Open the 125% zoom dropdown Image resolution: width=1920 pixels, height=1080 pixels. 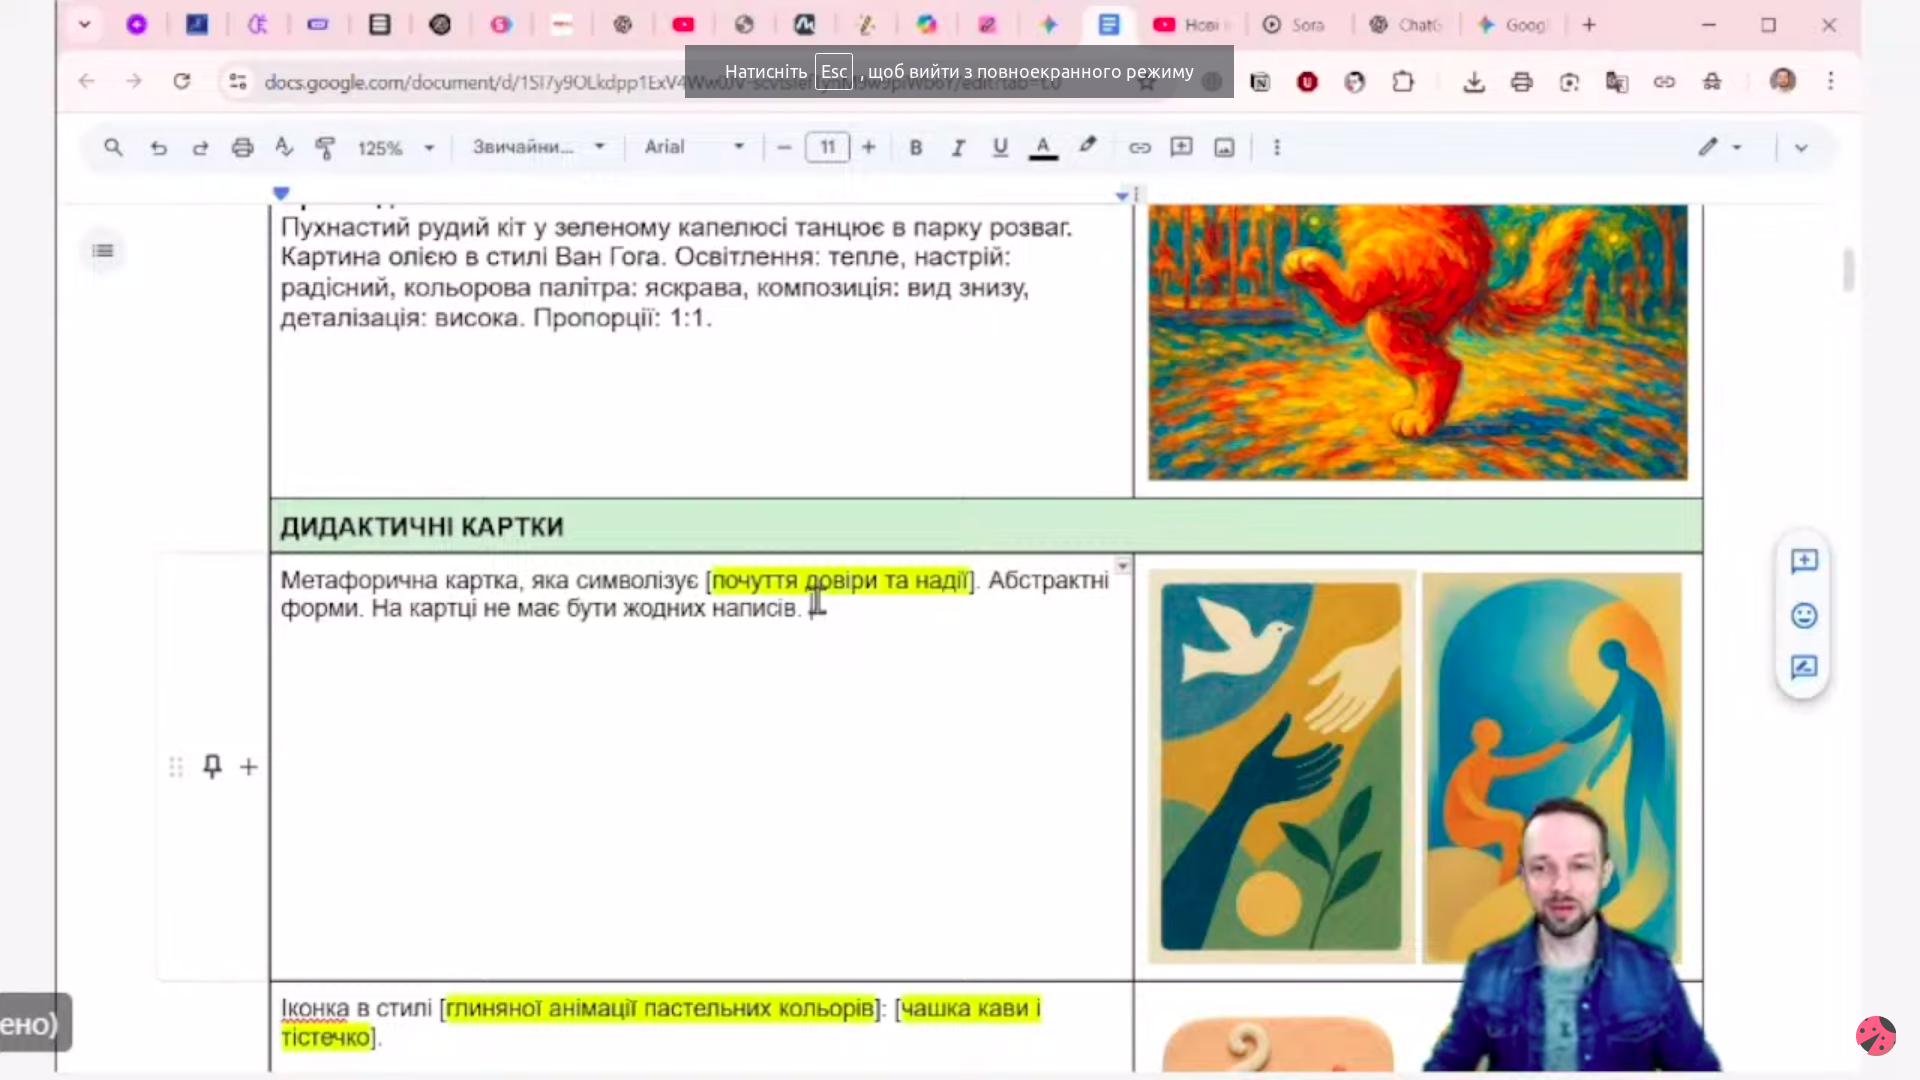[x=396, y=148]
